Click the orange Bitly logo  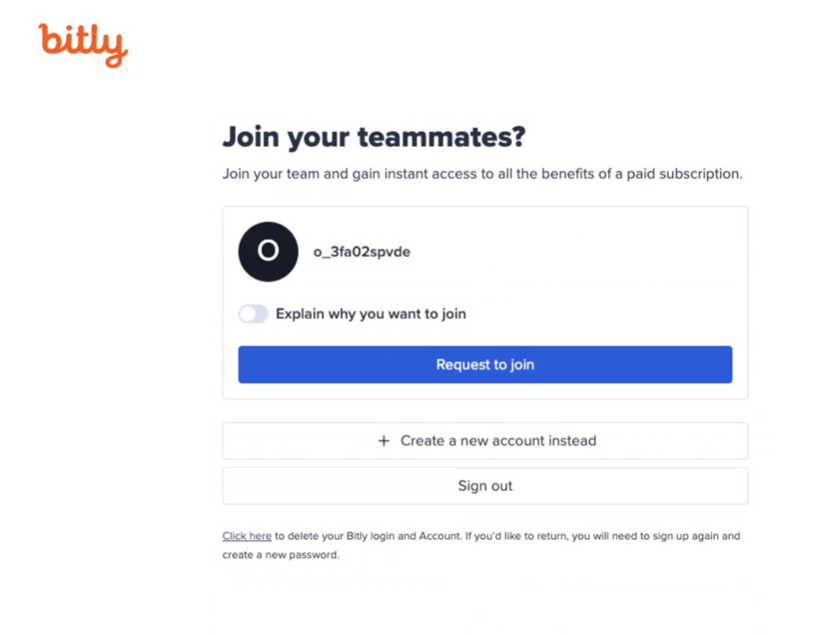(83, 45)
